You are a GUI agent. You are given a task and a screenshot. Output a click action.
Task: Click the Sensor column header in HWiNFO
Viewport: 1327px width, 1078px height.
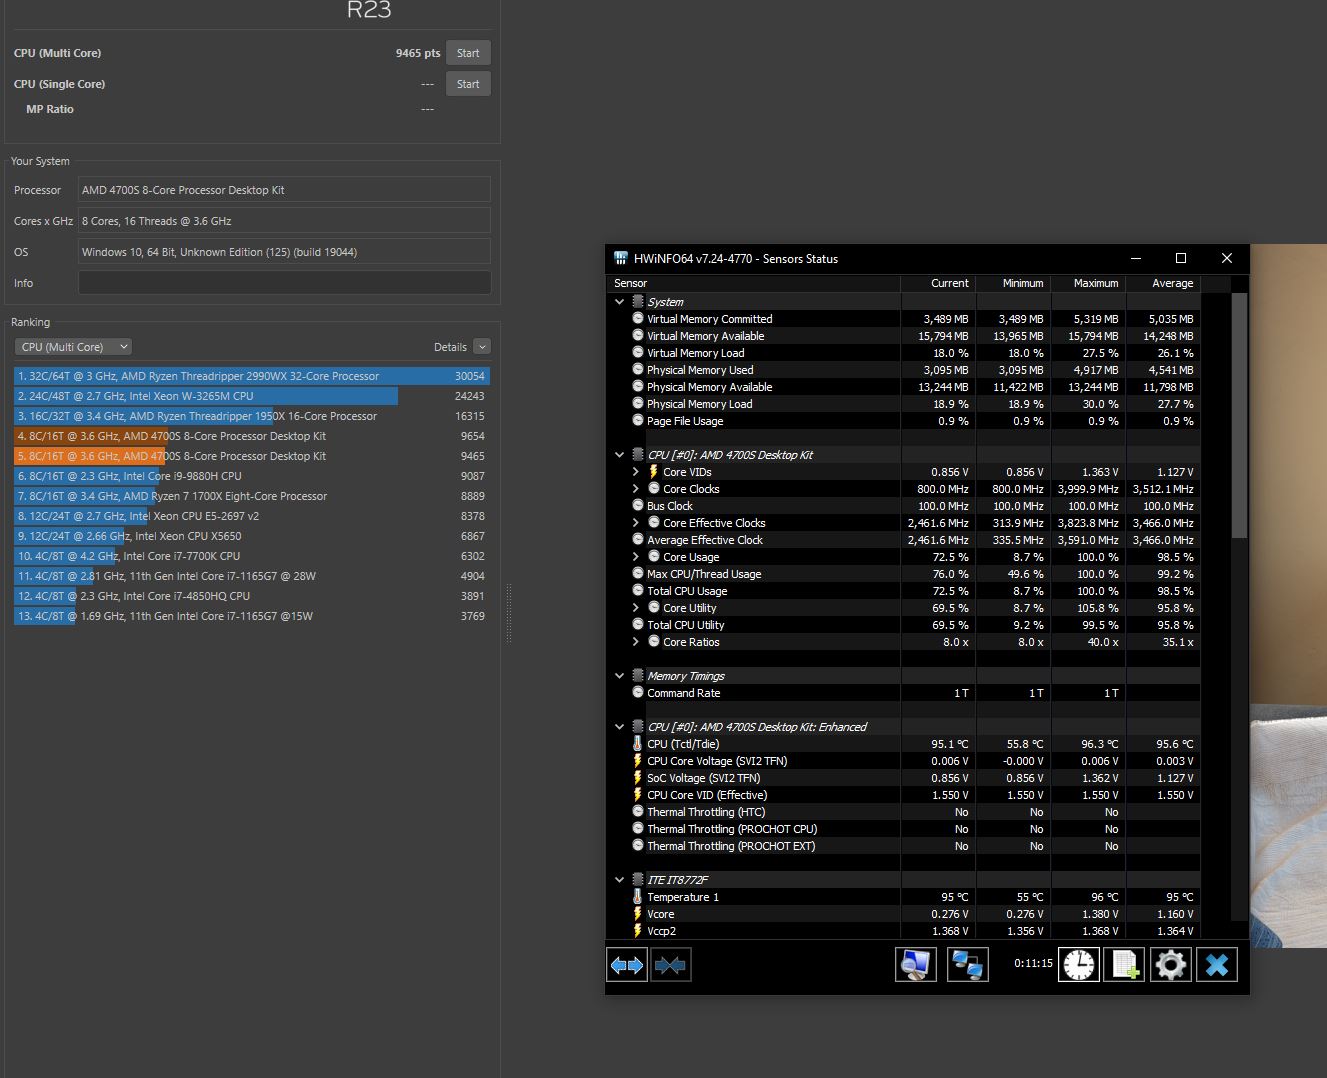pos(753,283)
